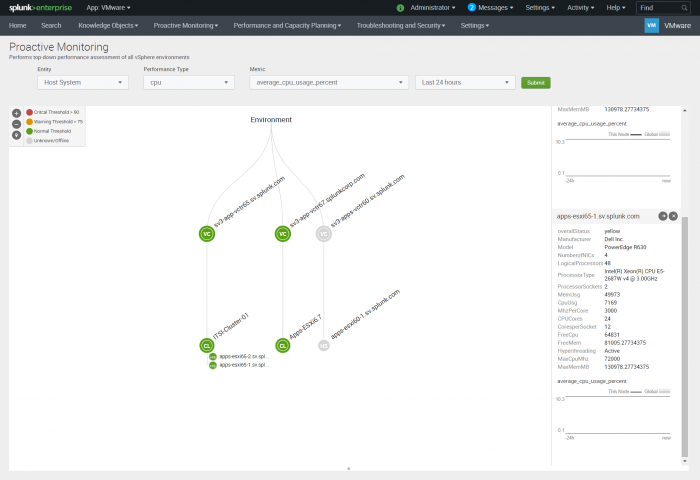Expand the App: VMware menu
700x480 pixels.
pos(108,8)
